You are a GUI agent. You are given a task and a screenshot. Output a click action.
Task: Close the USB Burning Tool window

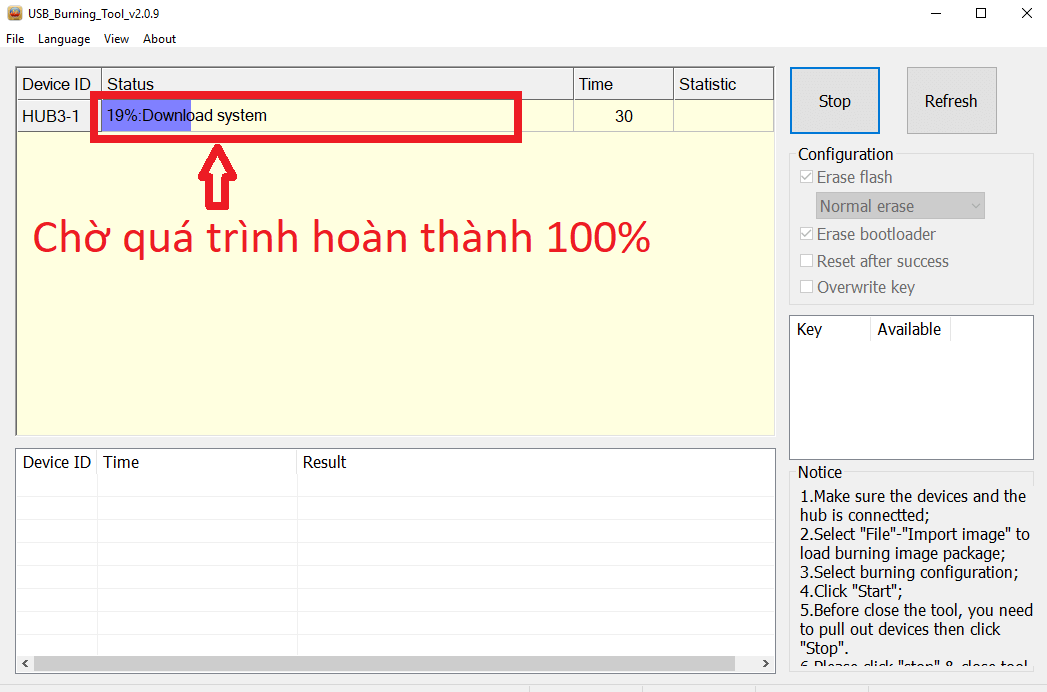coord(1026,13)
